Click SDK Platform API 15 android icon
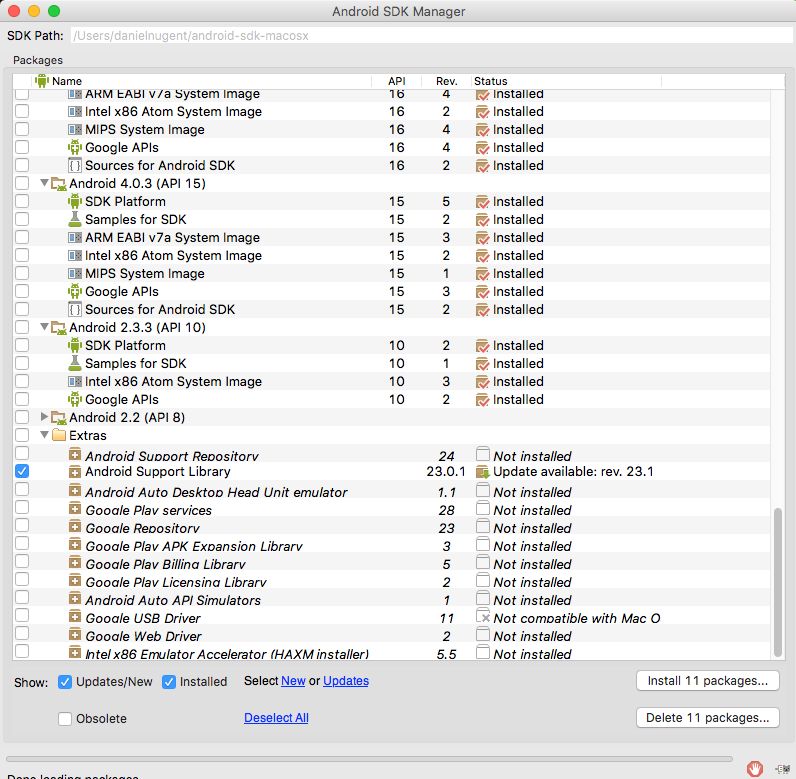 pyautogui.click(x=75, y=201)
